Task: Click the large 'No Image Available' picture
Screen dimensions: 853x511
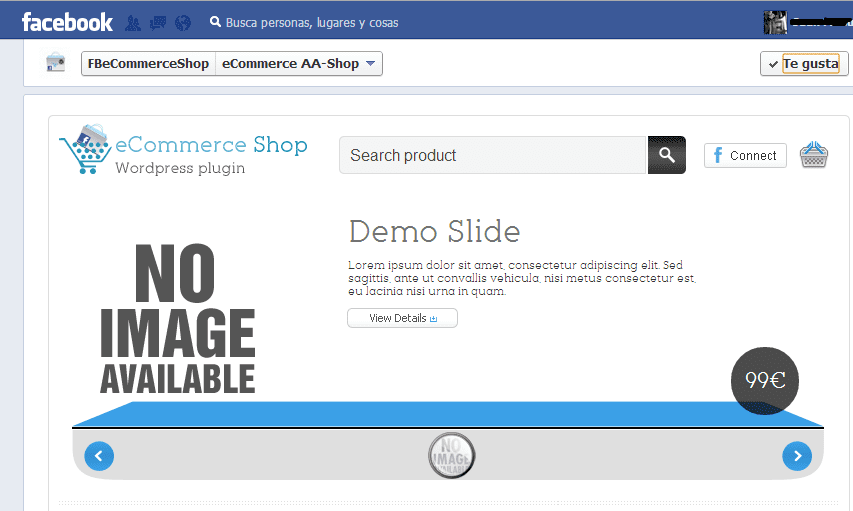Action: pyautogui.click(x=177, y=318)
